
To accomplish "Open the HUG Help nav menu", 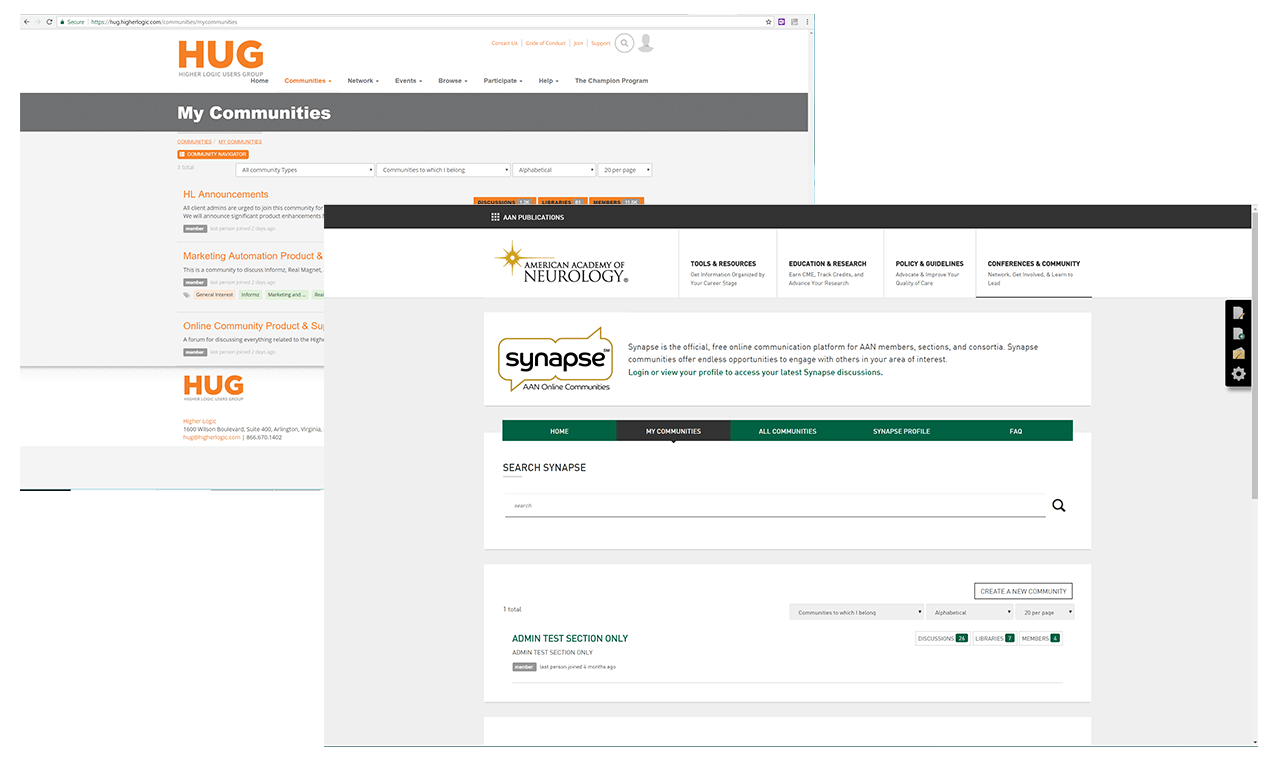I will point(548,81).
